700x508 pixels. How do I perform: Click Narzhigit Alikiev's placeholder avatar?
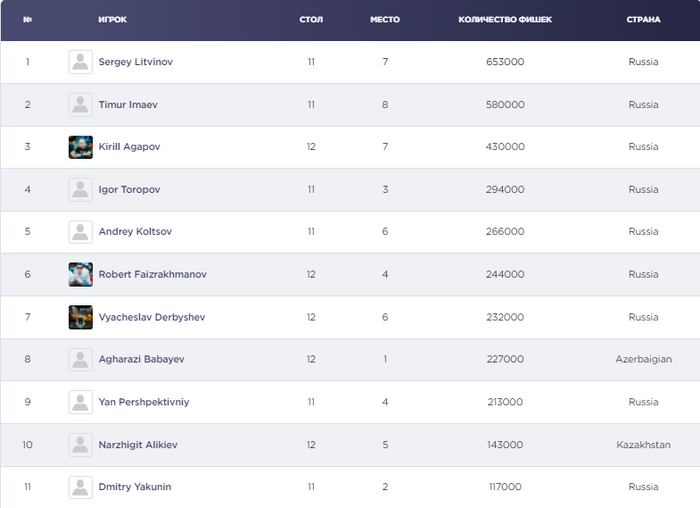point(81,444)
